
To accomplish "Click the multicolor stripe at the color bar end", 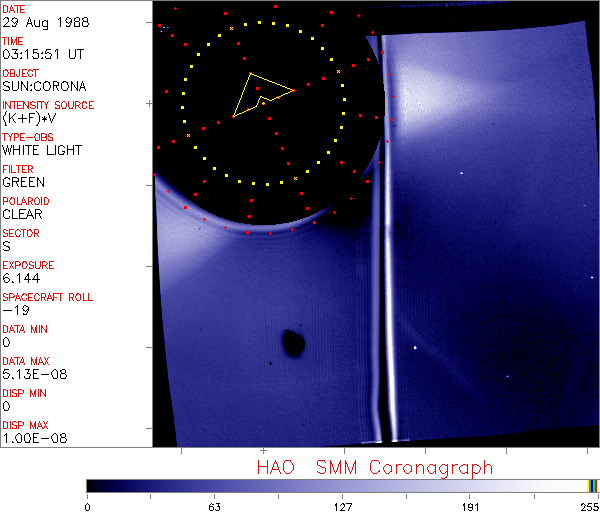I will [592, 486].
